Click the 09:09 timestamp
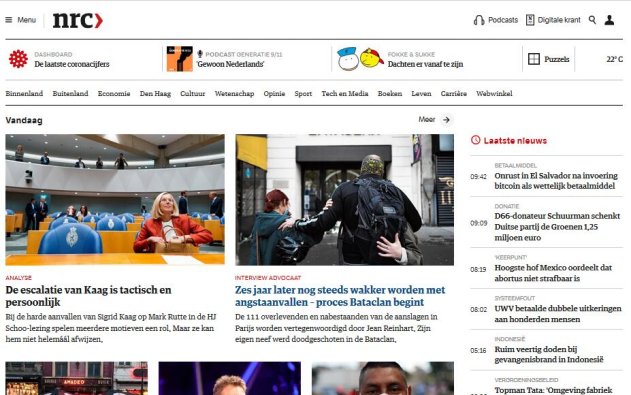The height and width of the screenshot is (395, 631). [x=478, y=223]
